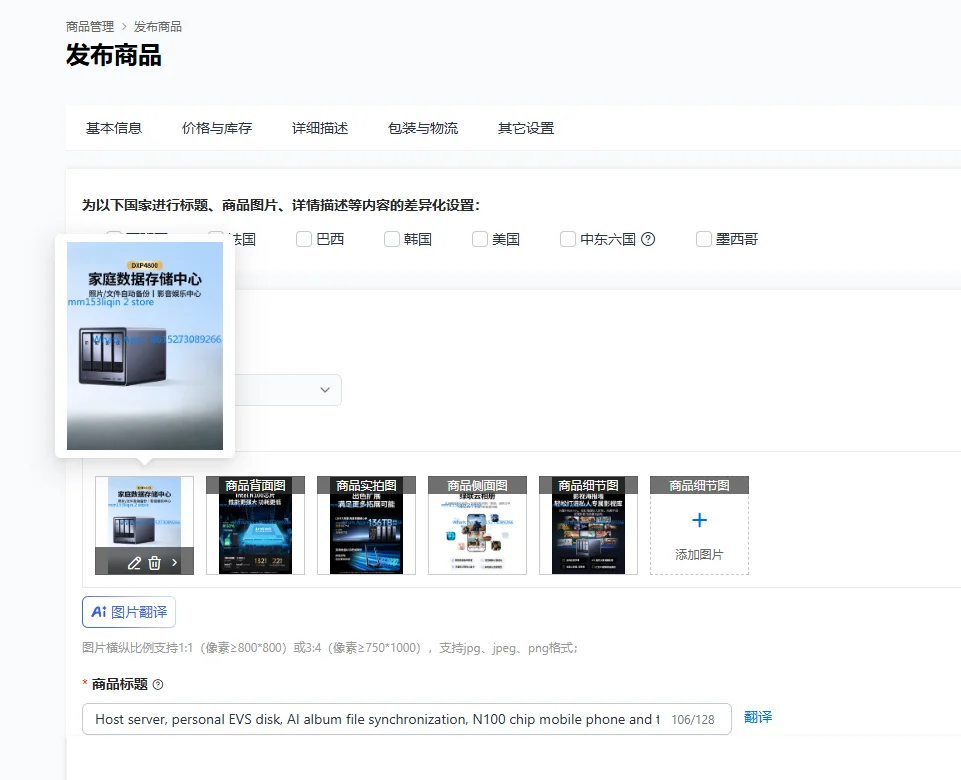Enable the 美国 checkbox

[480, 239]
